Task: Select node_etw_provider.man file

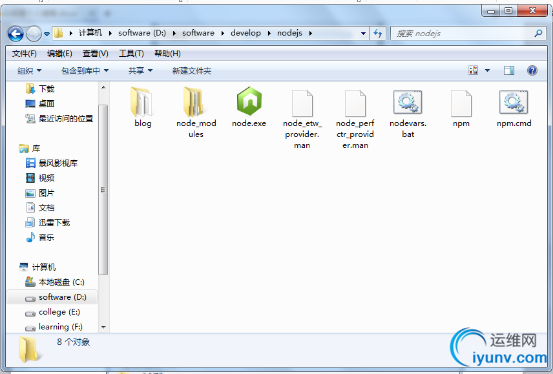Action: pyautogui.click(x=302, y=119)
